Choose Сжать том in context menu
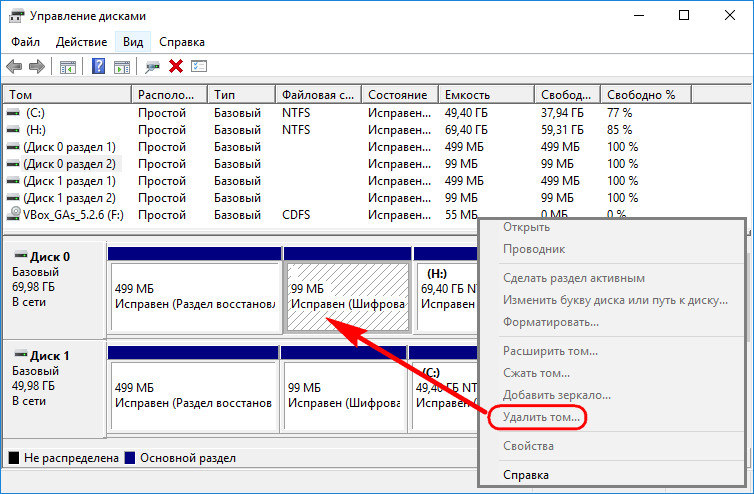Screen dimensions: 754x494 536,373
